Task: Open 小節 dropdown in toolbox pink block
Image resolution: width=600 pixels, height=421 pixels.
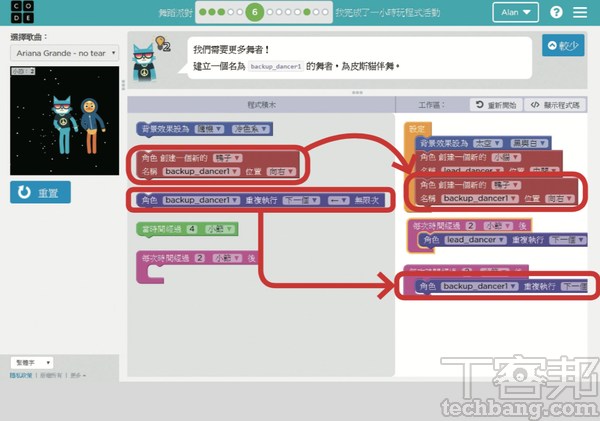Action: click(227, 258)
